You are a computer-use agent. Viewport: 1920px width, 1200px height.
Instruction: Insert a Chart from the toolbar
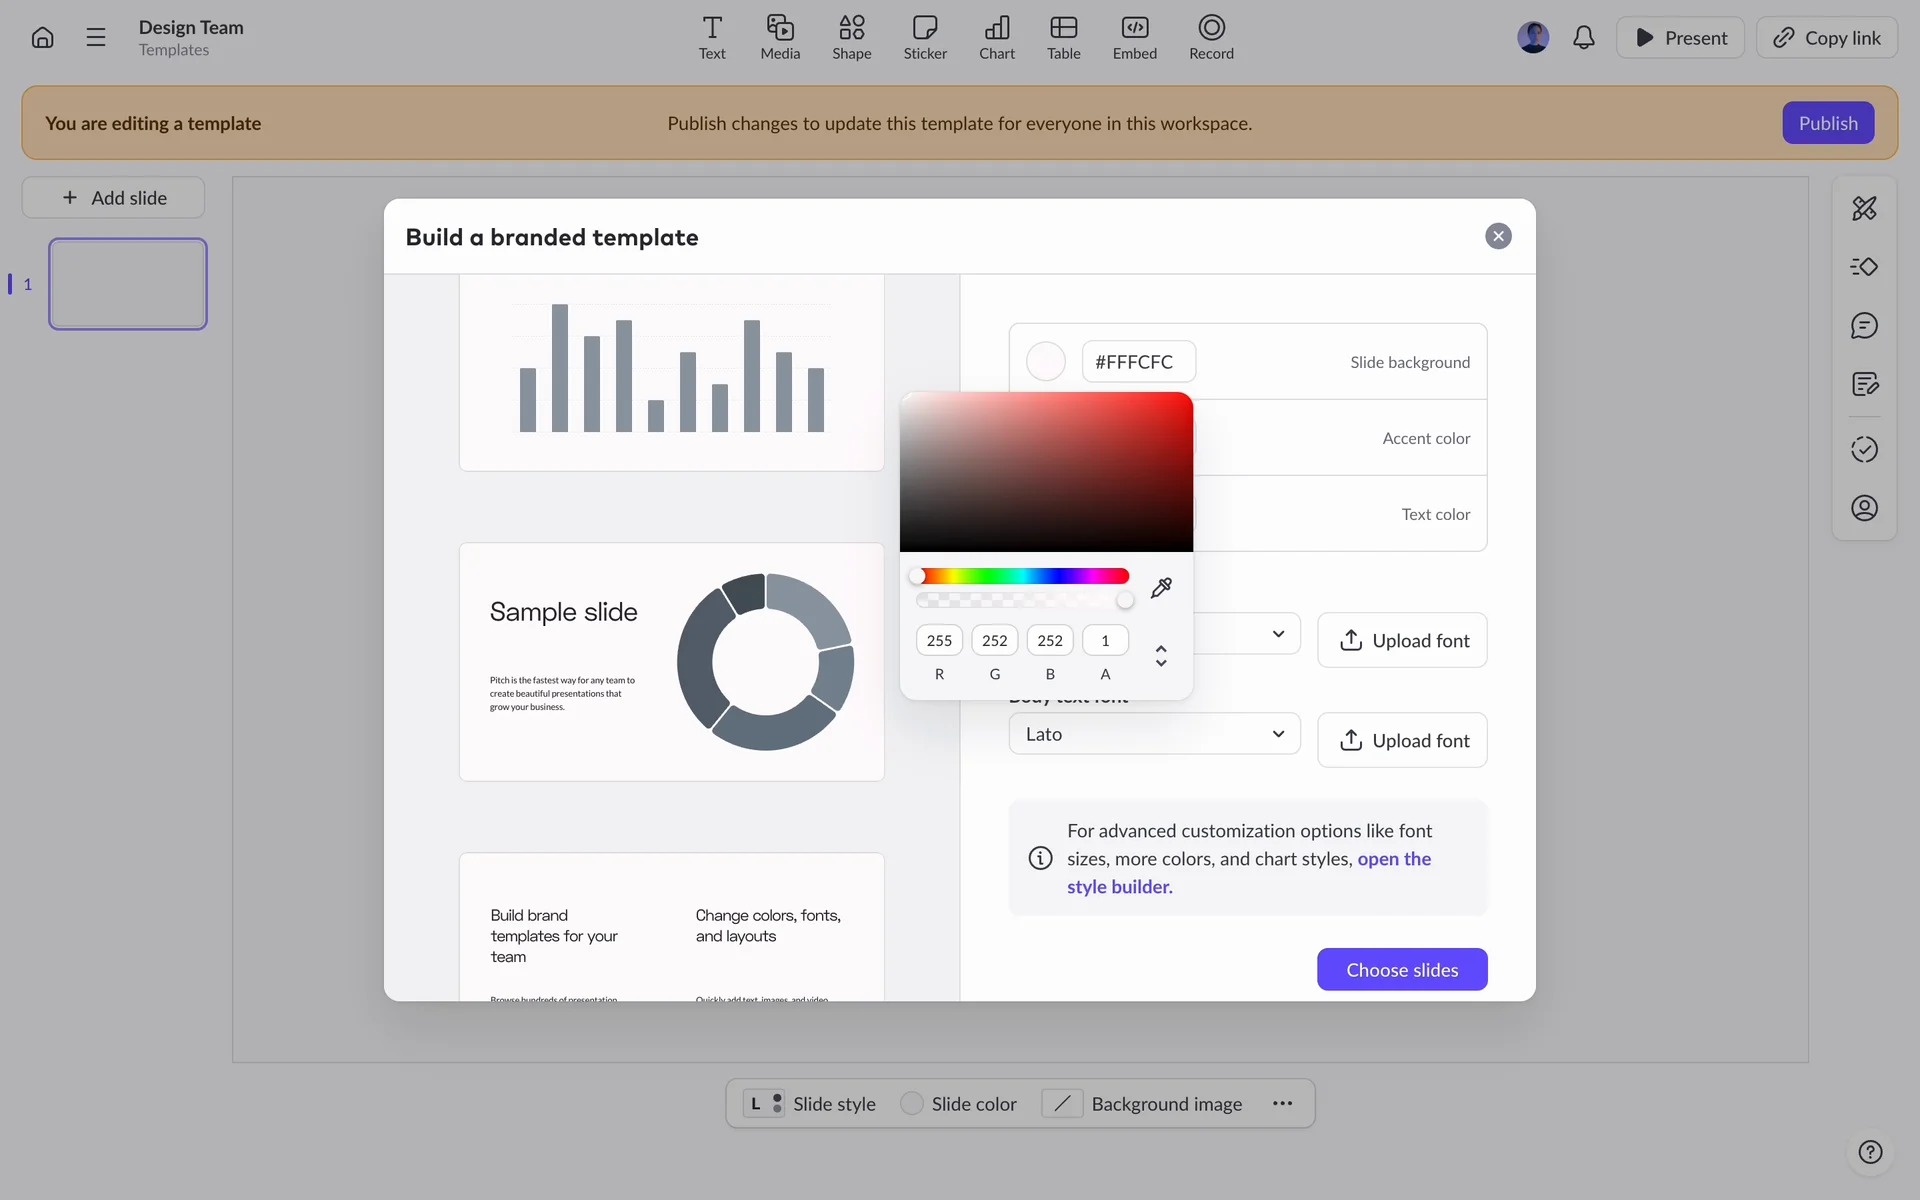tap(996, 38)
